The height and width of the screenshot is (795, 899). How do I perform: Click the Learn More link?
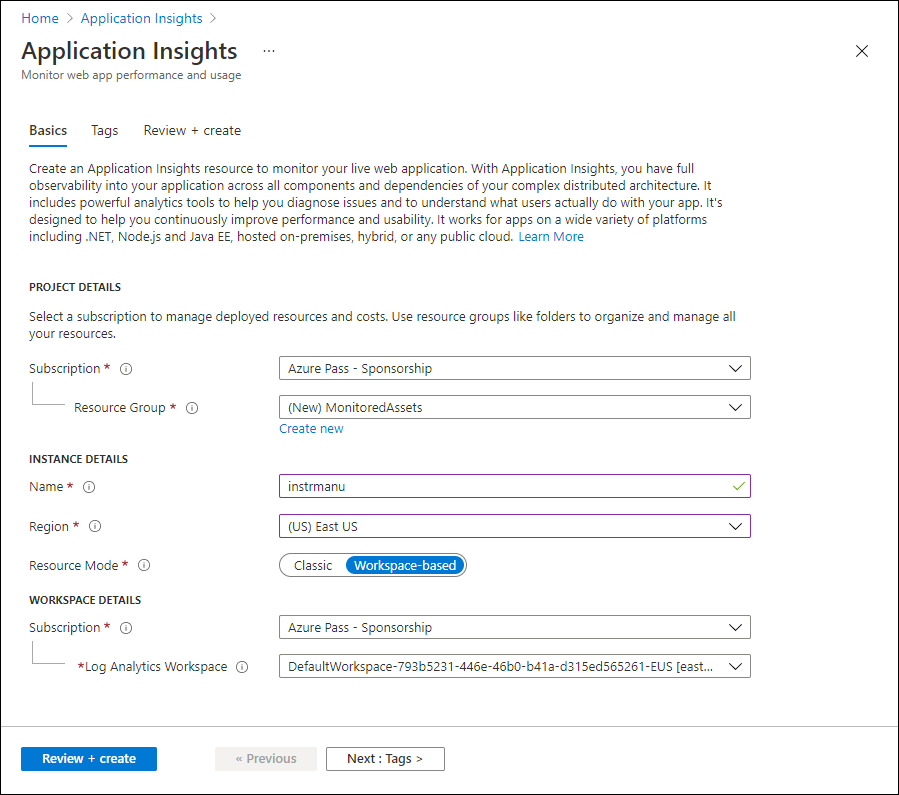tap(550, 236)
